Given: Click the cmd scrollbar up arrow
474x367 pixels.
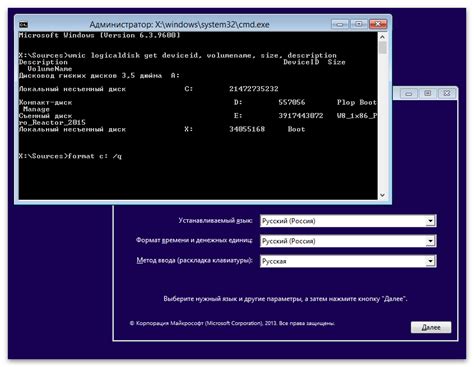Looking at the screenshot, I should click(x=382, y=37).
